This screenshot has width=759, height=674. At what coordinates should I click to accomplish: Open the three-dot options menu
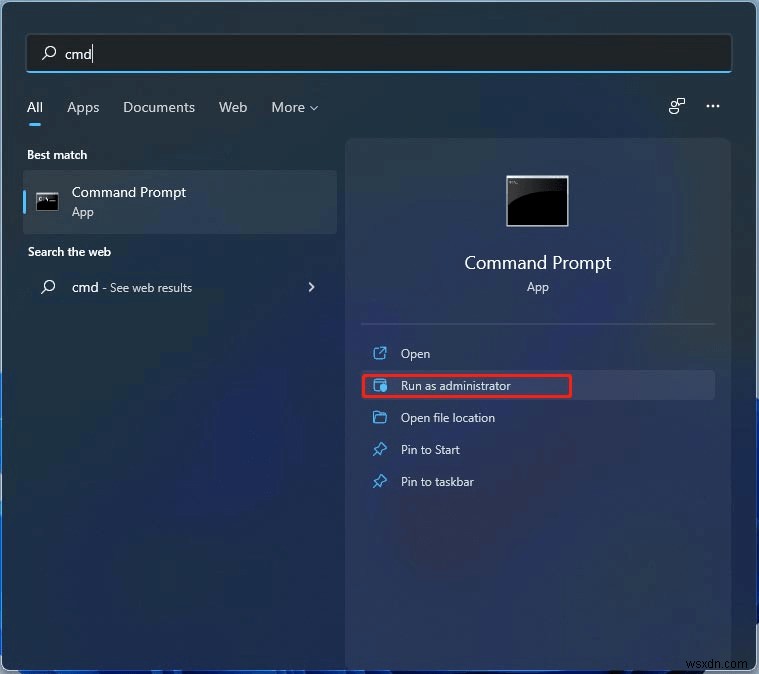pos(713,106)
